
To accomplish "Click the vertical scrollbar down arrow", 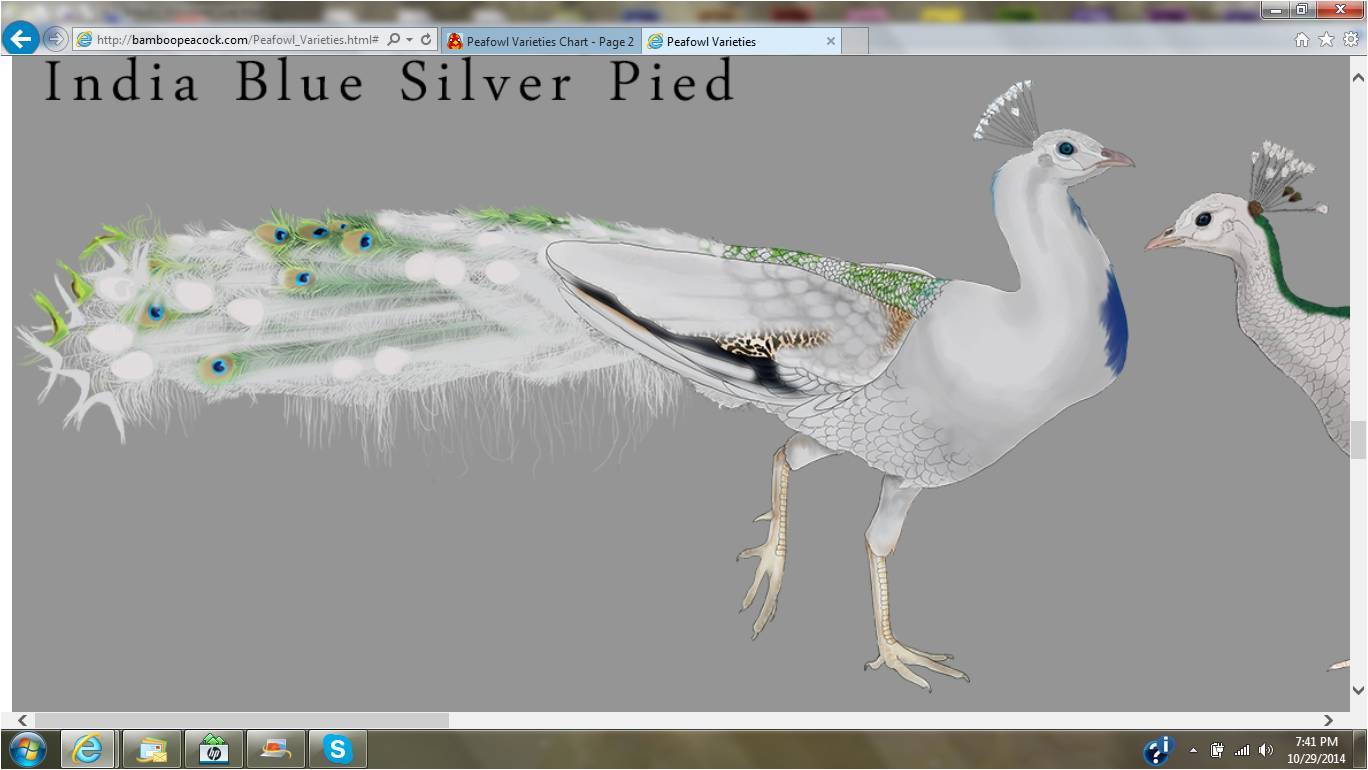I will (1358, 689).
